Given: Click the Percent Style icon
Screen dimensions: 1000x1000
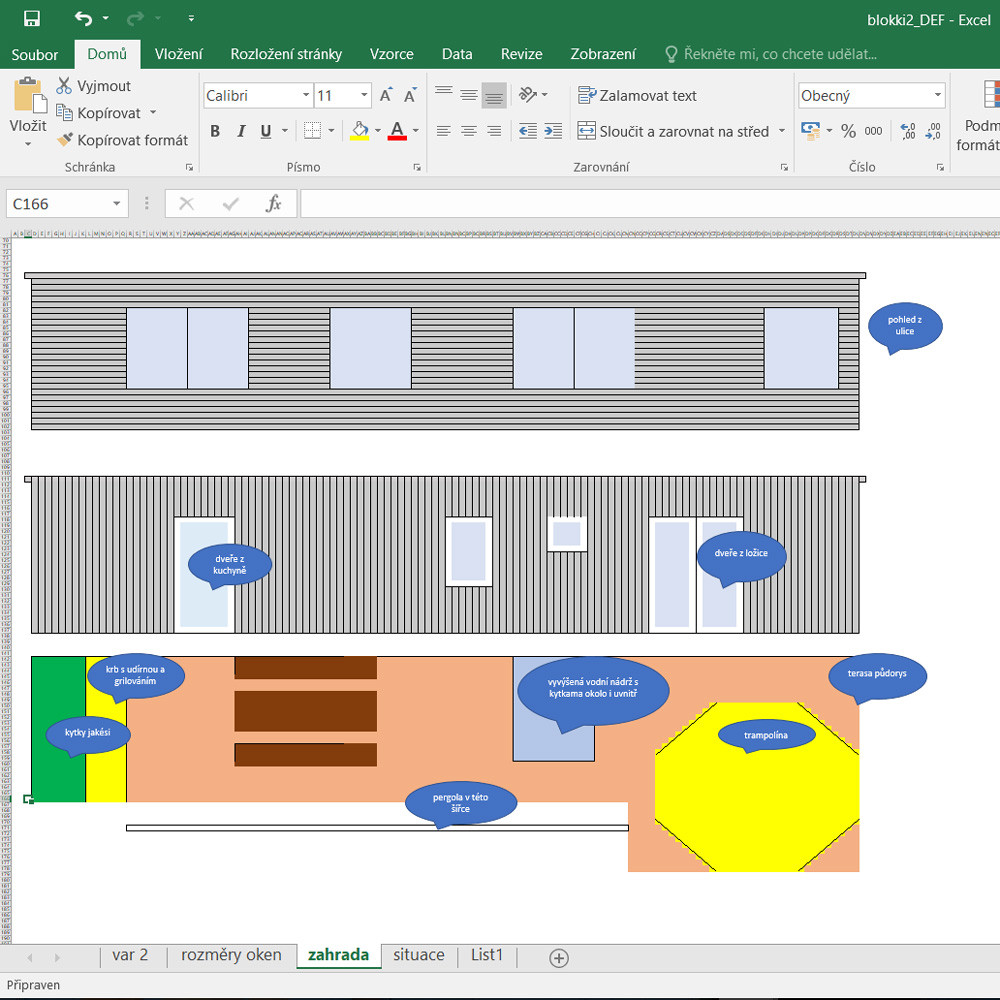Looking at the screenshot, I should [848, 131].
